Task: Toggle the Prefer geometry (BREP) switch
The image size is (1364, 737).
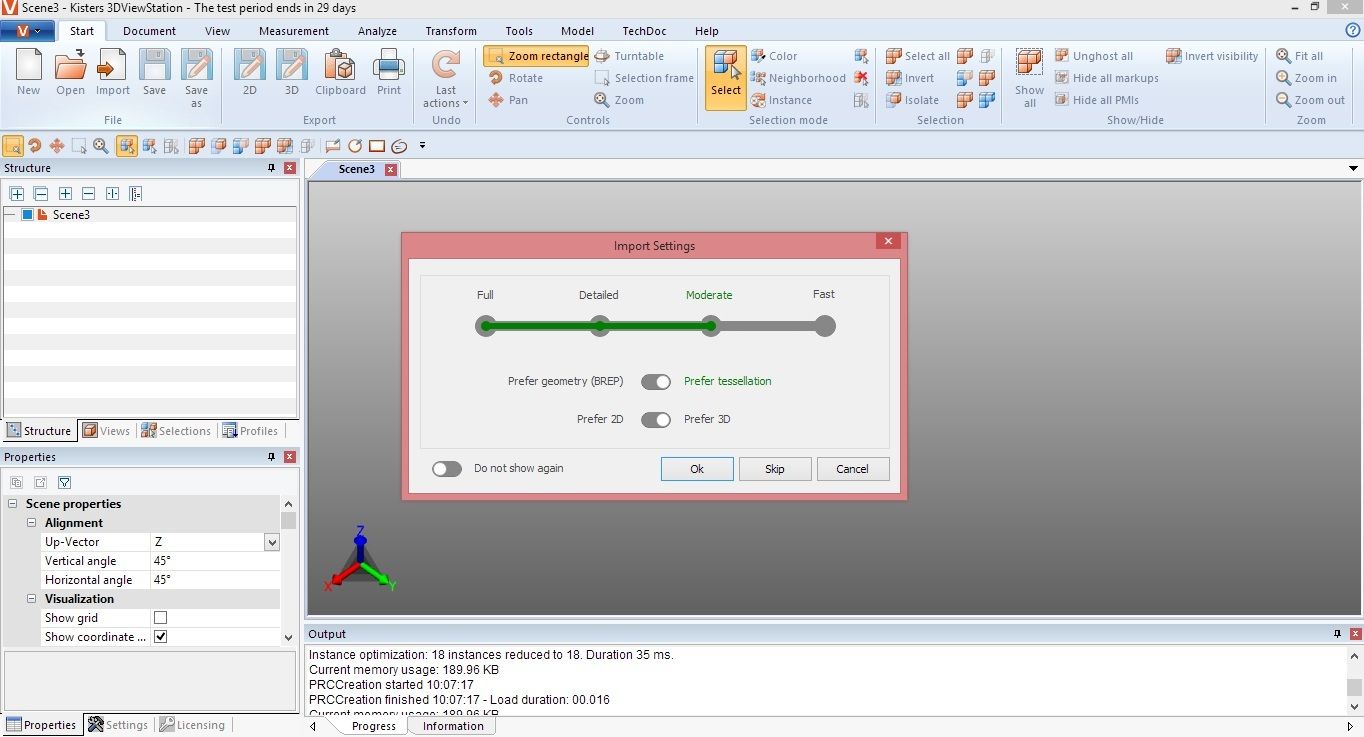Action: click(656, 382)
